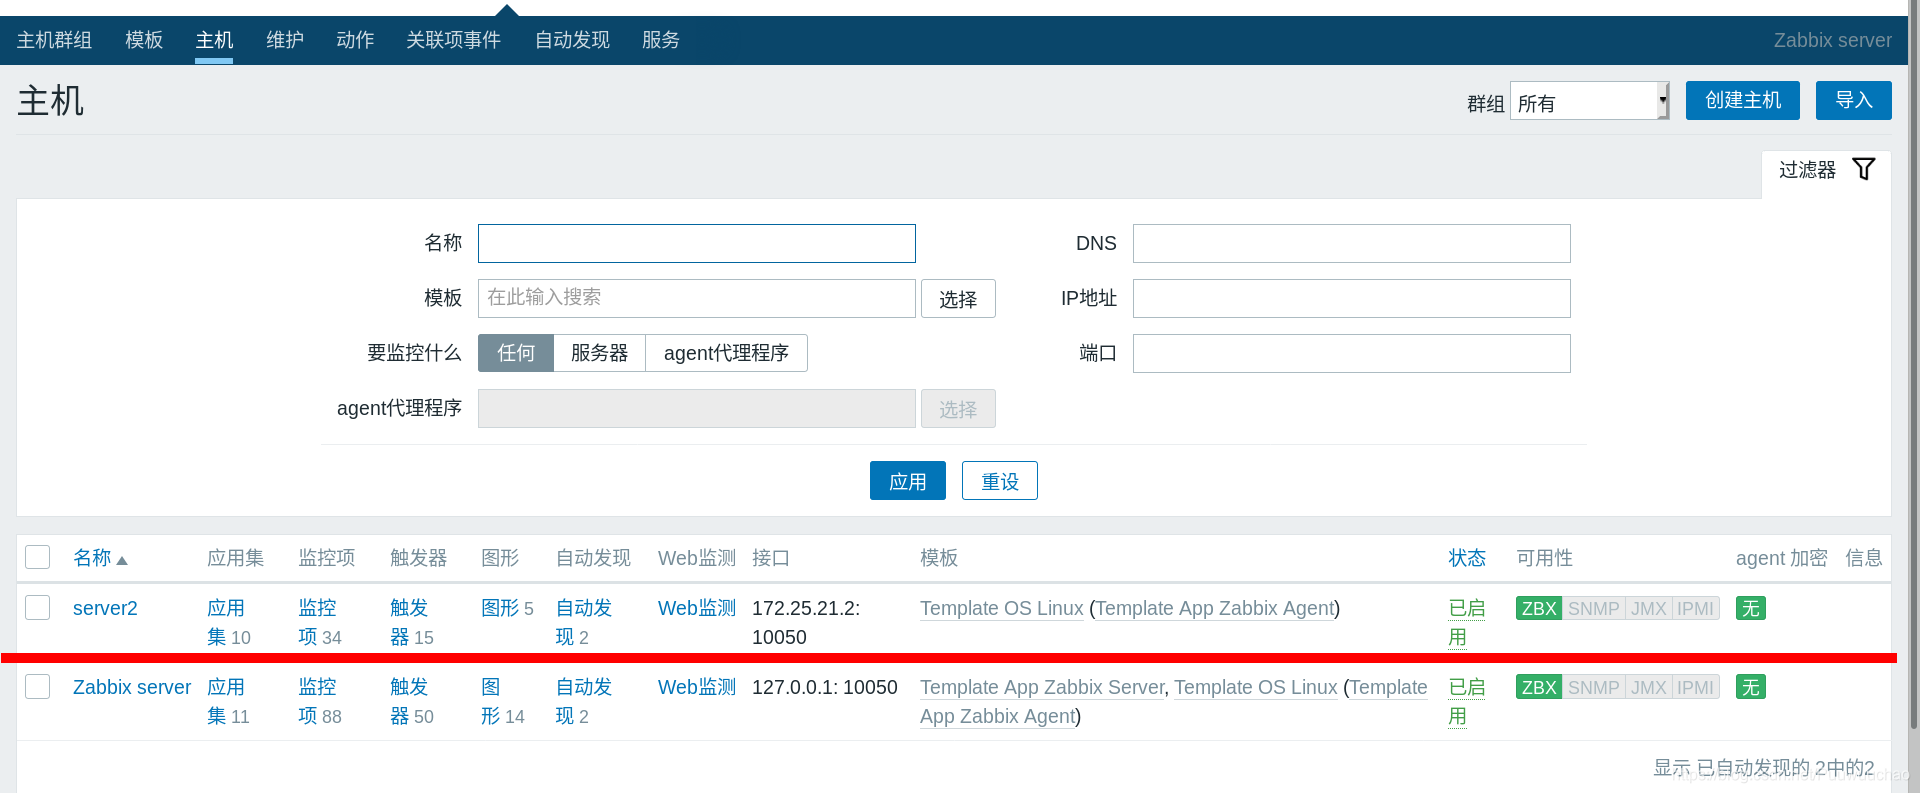Check the server2 row checkbox
Viewport: 1920px width, 793px height.
coord(38,607)
